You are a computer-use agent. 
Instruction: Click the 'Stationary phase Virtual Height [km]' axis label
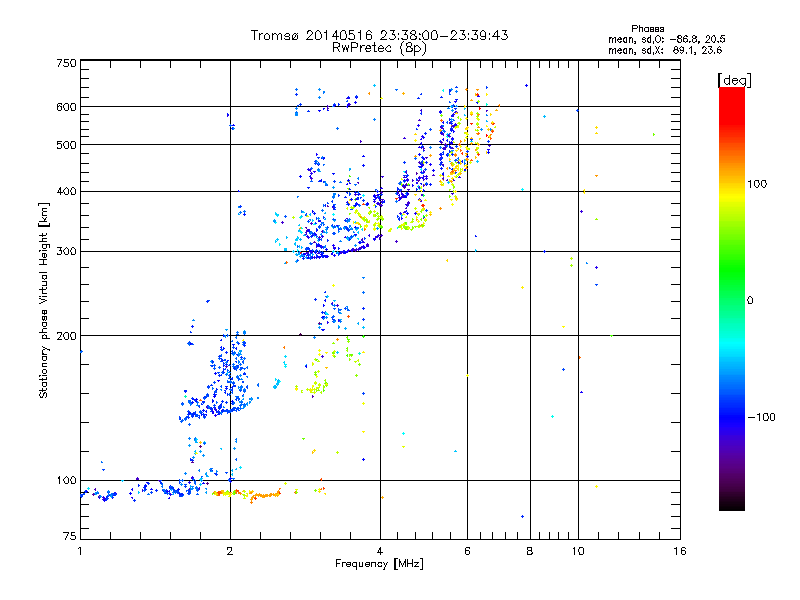coord(44,300)
